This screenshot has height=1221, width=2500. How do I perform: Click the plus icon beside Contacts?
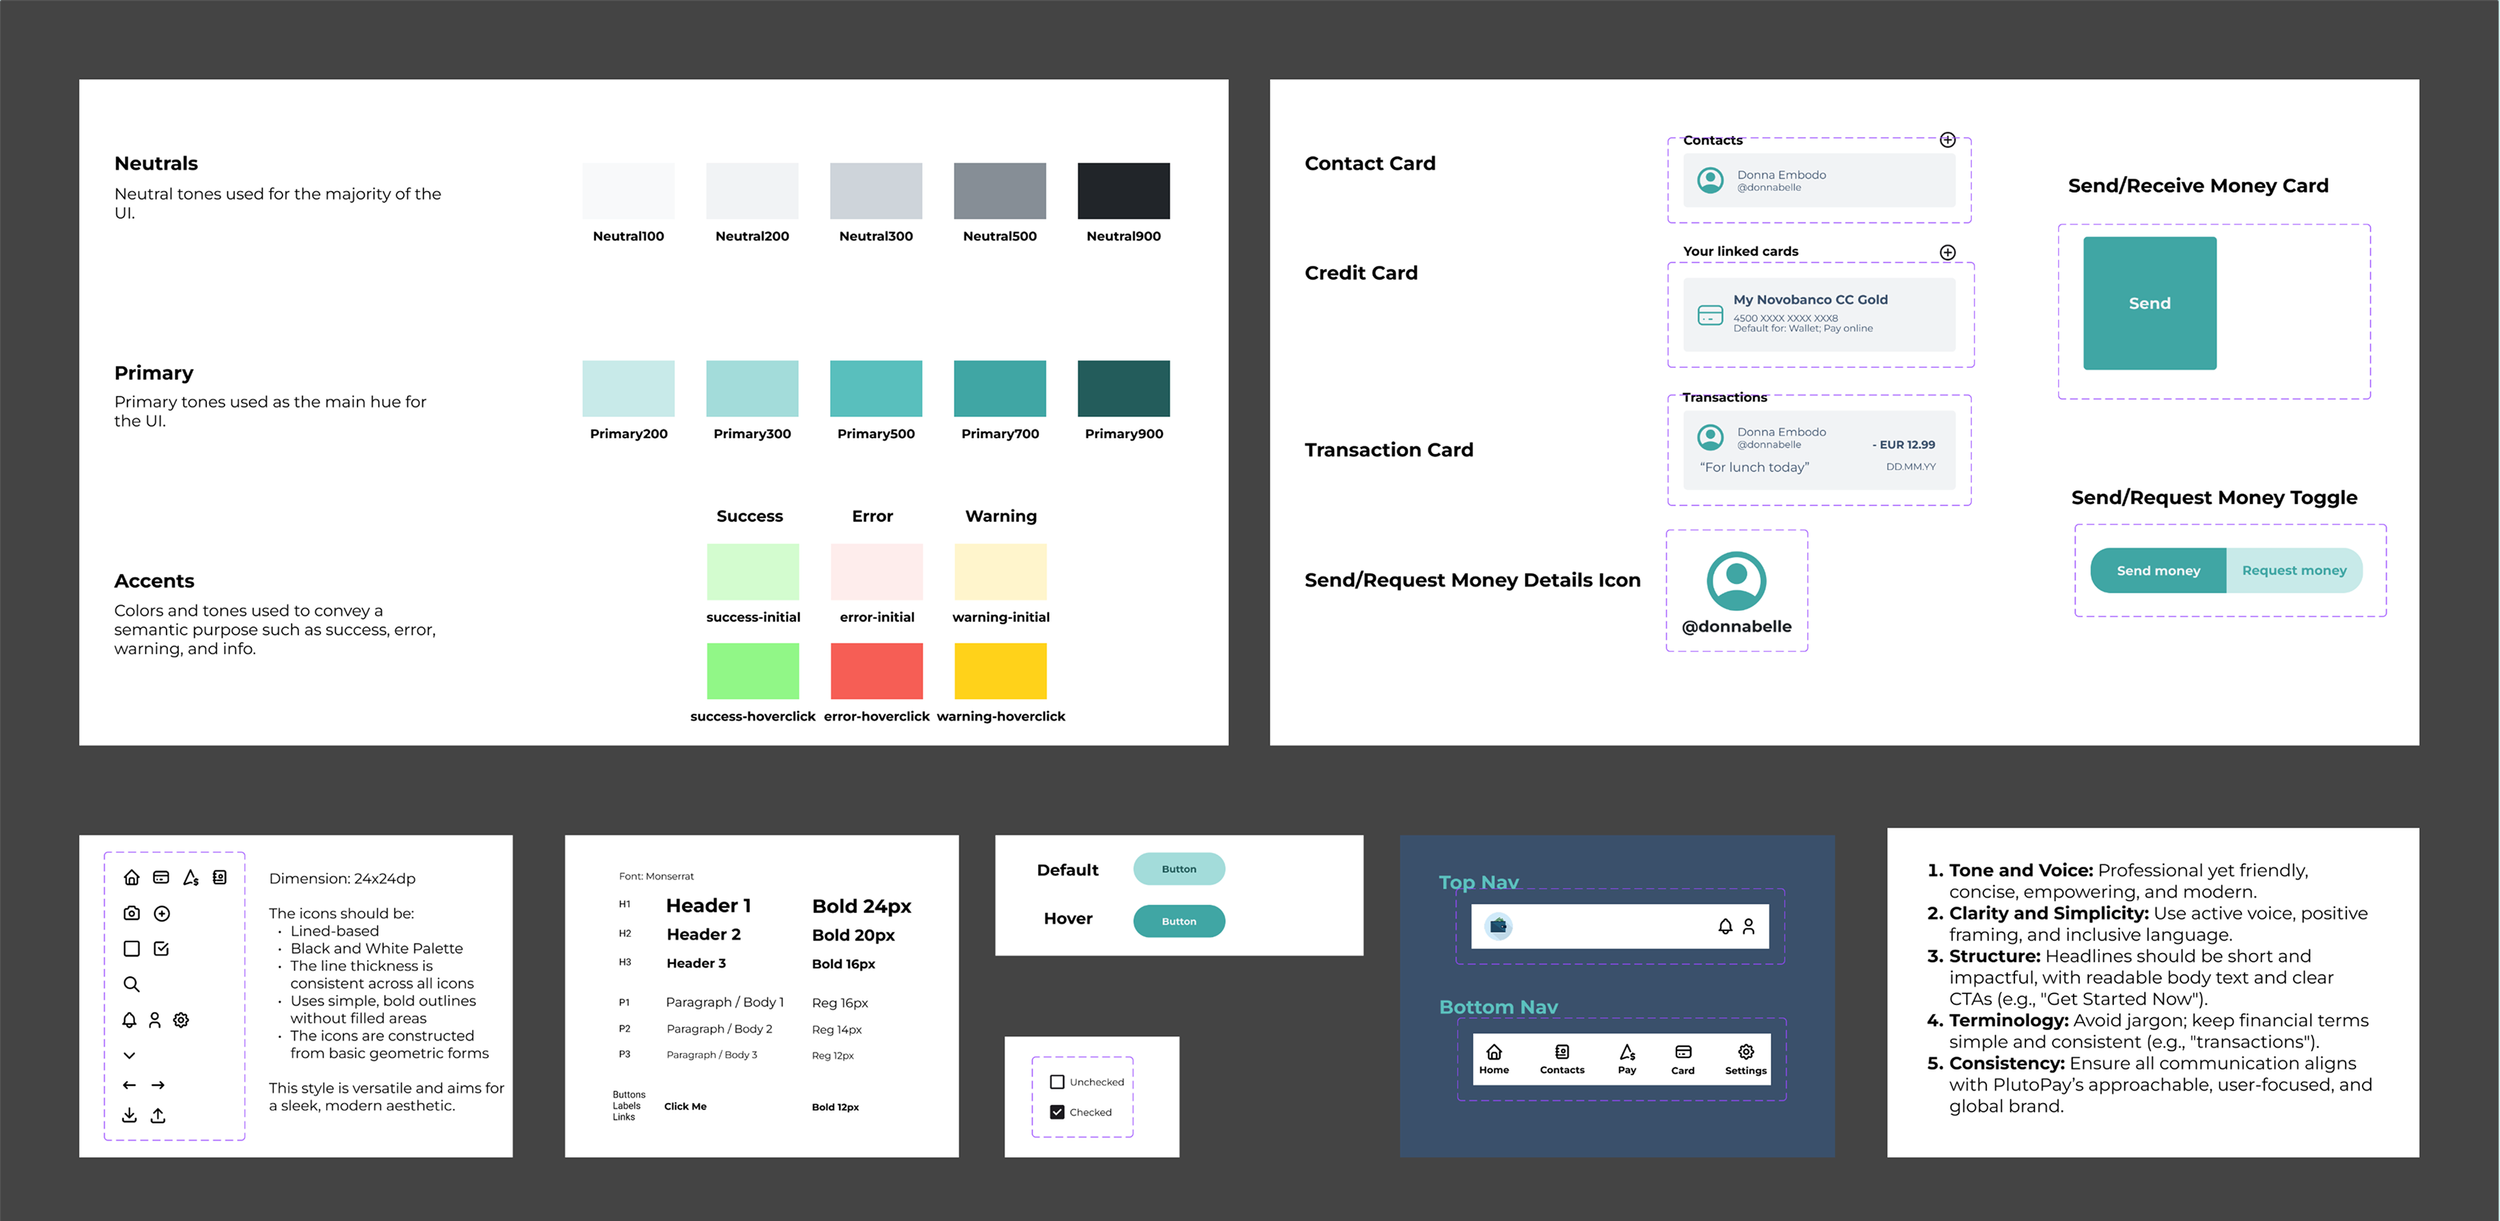coord(1947,140)
